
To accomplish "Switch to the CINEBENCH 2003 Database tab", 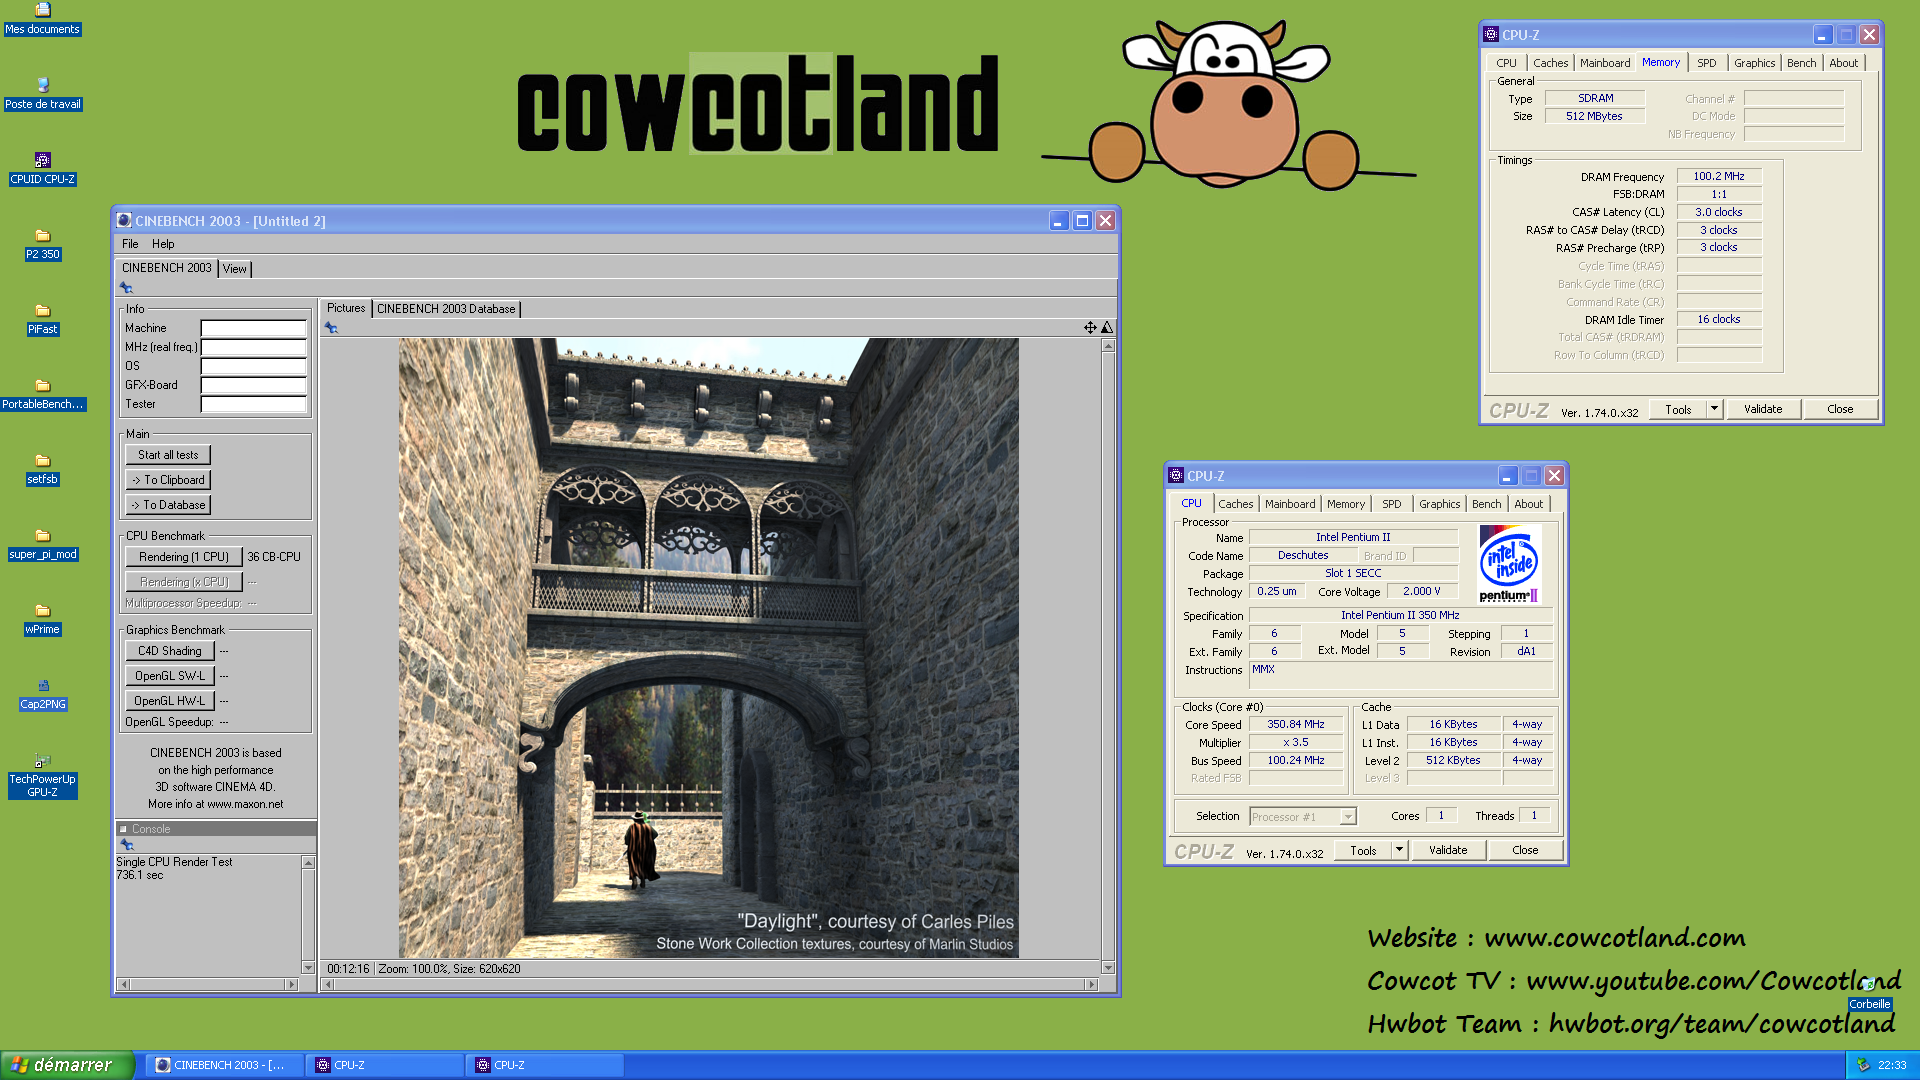I will coord(446,309).
